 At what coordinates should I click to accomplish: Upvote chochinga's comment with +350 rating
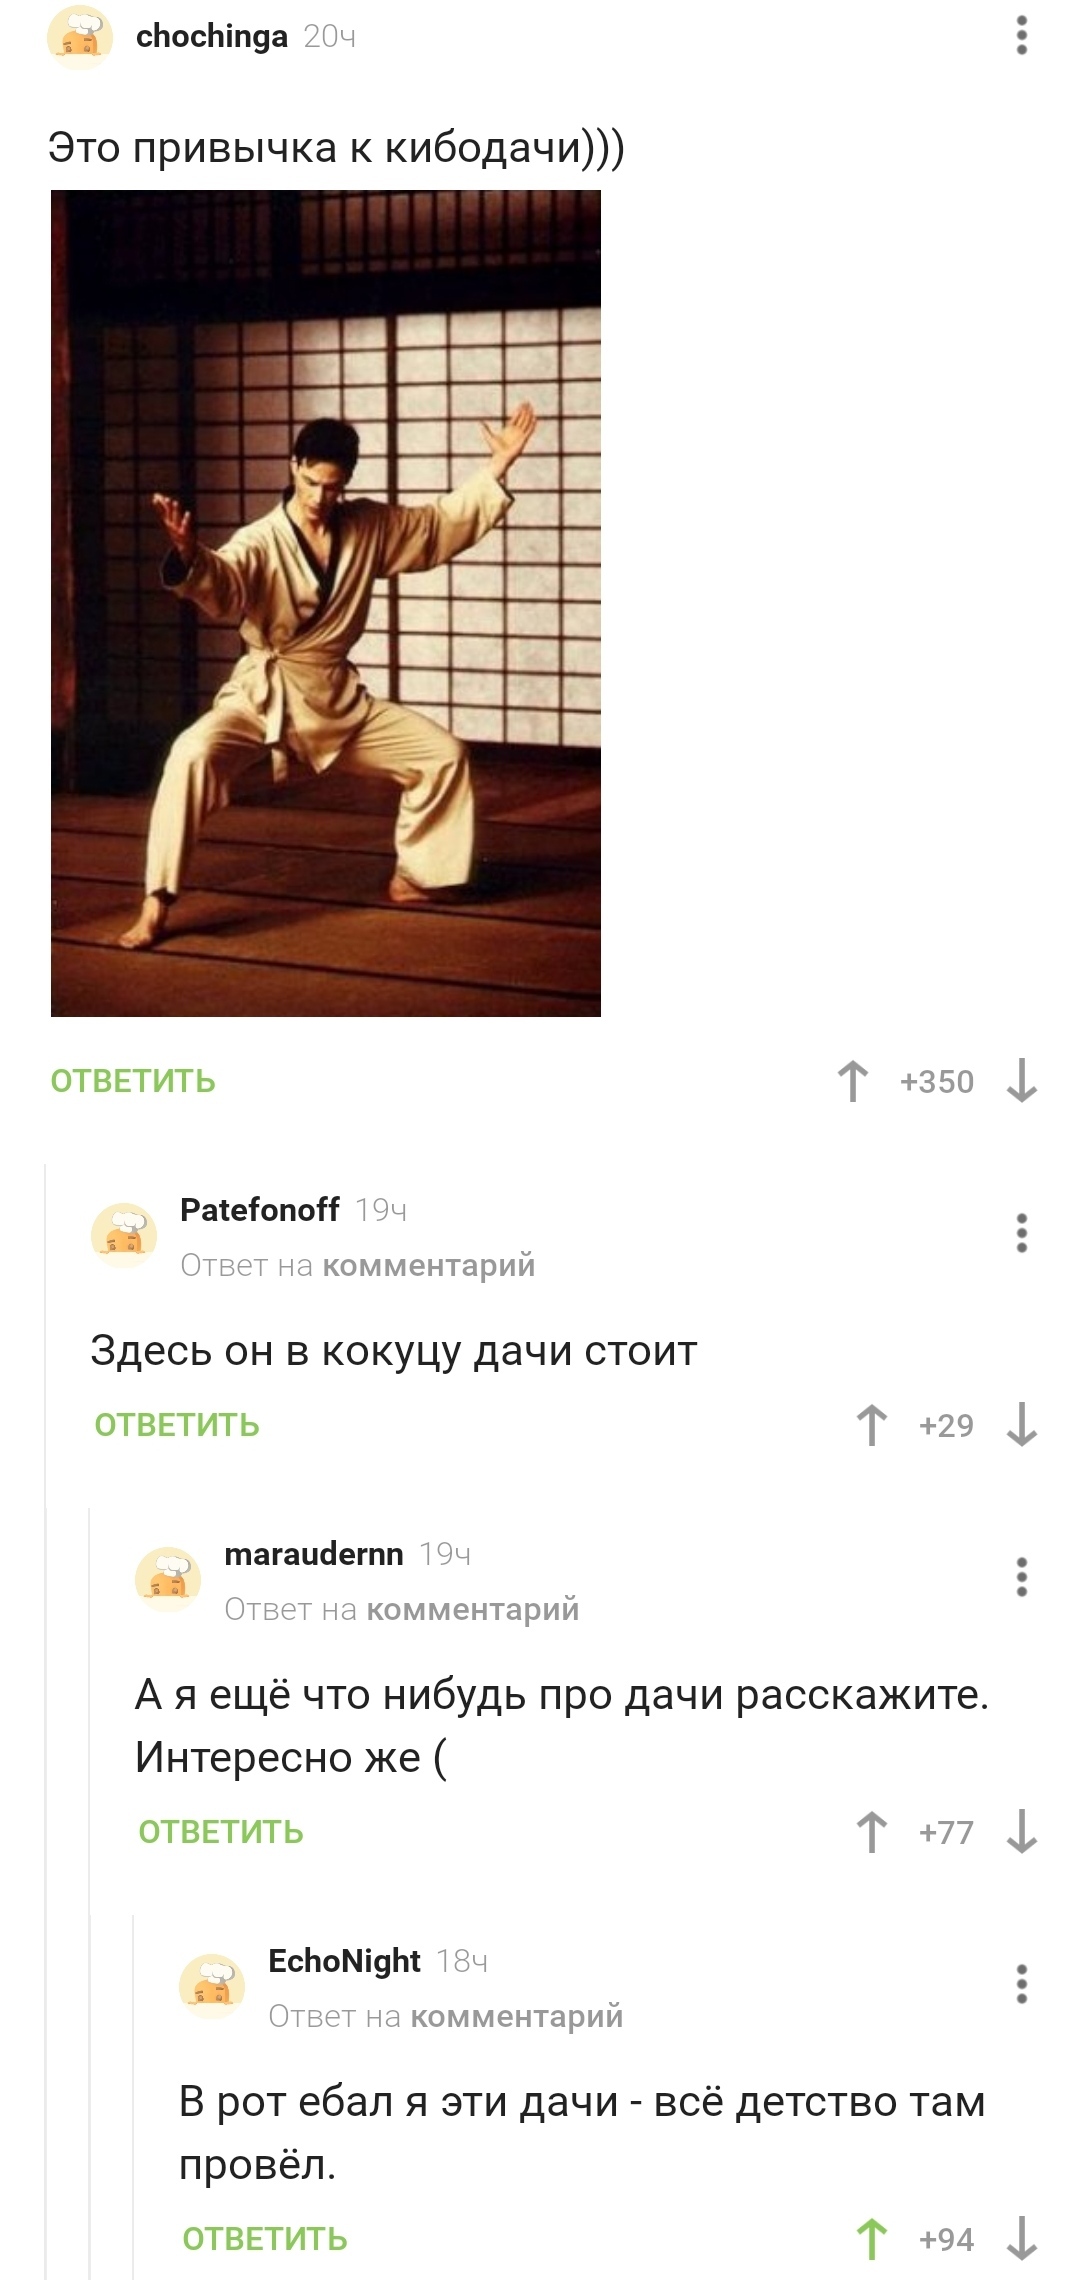(x=853, y=1081)
